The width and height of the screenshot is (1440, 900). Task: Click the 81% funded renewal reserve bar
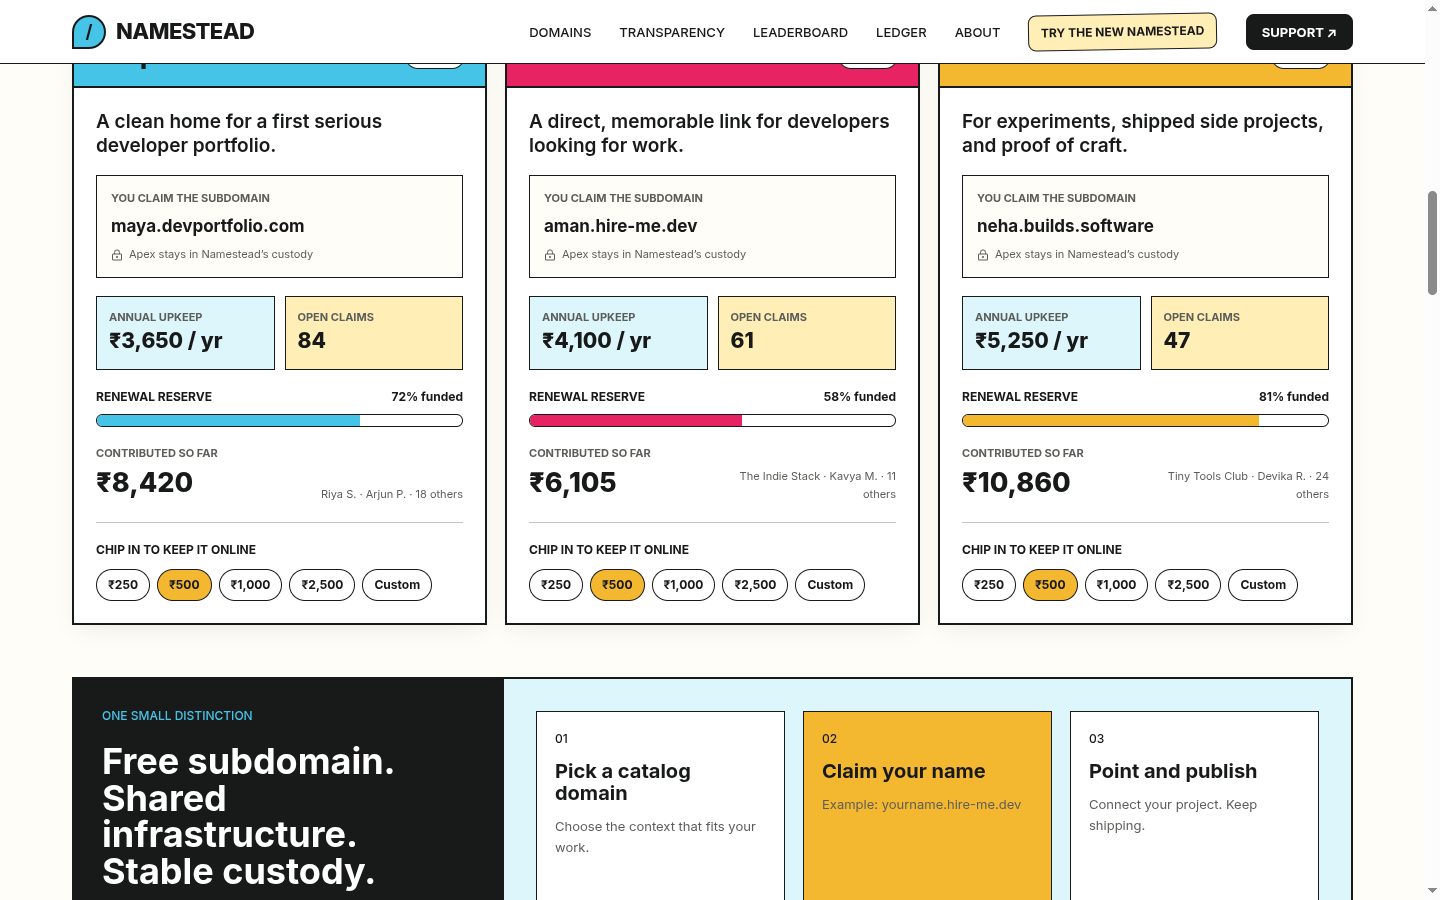pyautogui.click(x=1145, y=421)
